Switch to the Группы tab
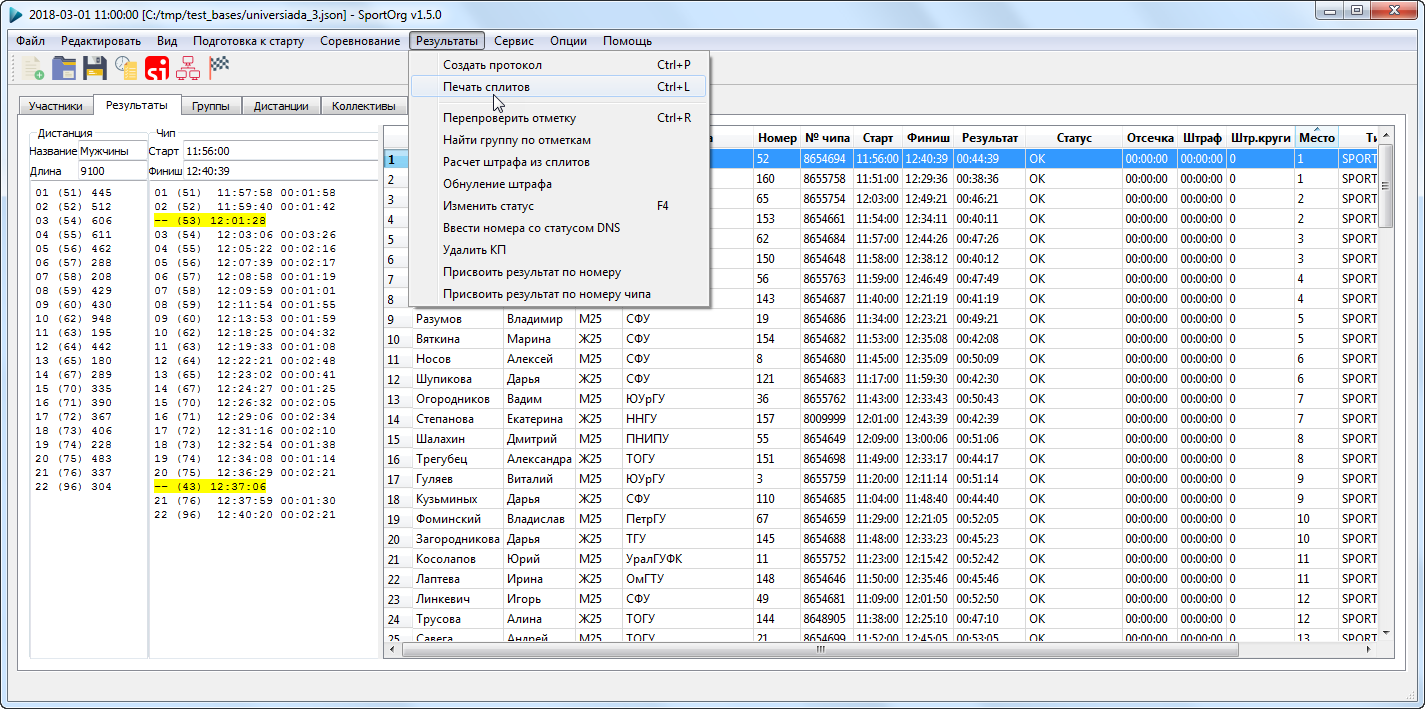The image size is (1425, 709). [211, 106]
